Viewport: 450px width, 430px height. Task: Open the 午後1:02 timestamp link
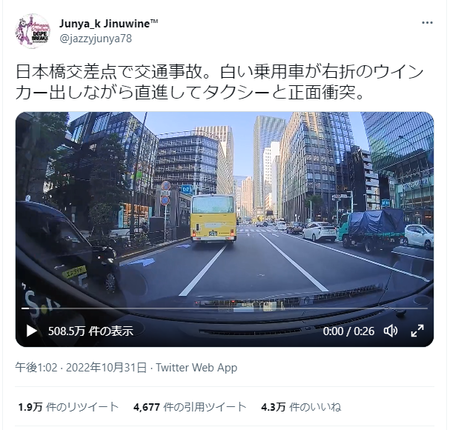[36, 368]
